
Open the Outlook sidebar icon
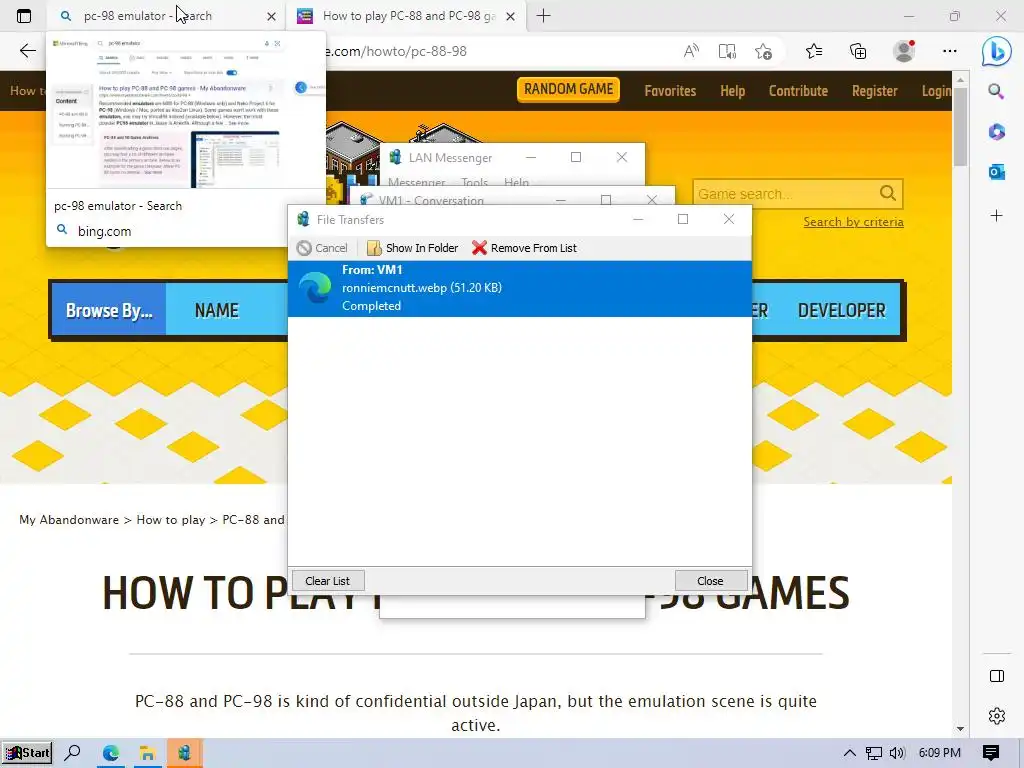[x=997, y=172]
